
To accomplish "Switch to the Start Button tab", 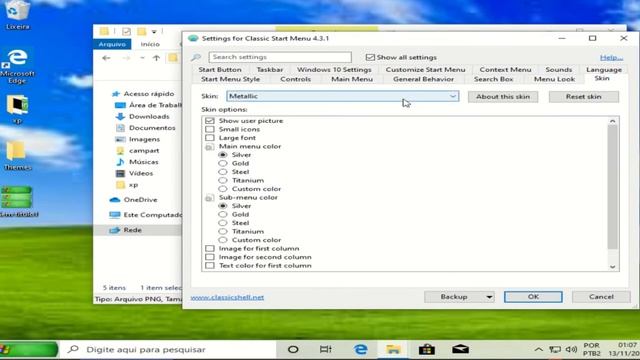I will [x=220, y=70].
